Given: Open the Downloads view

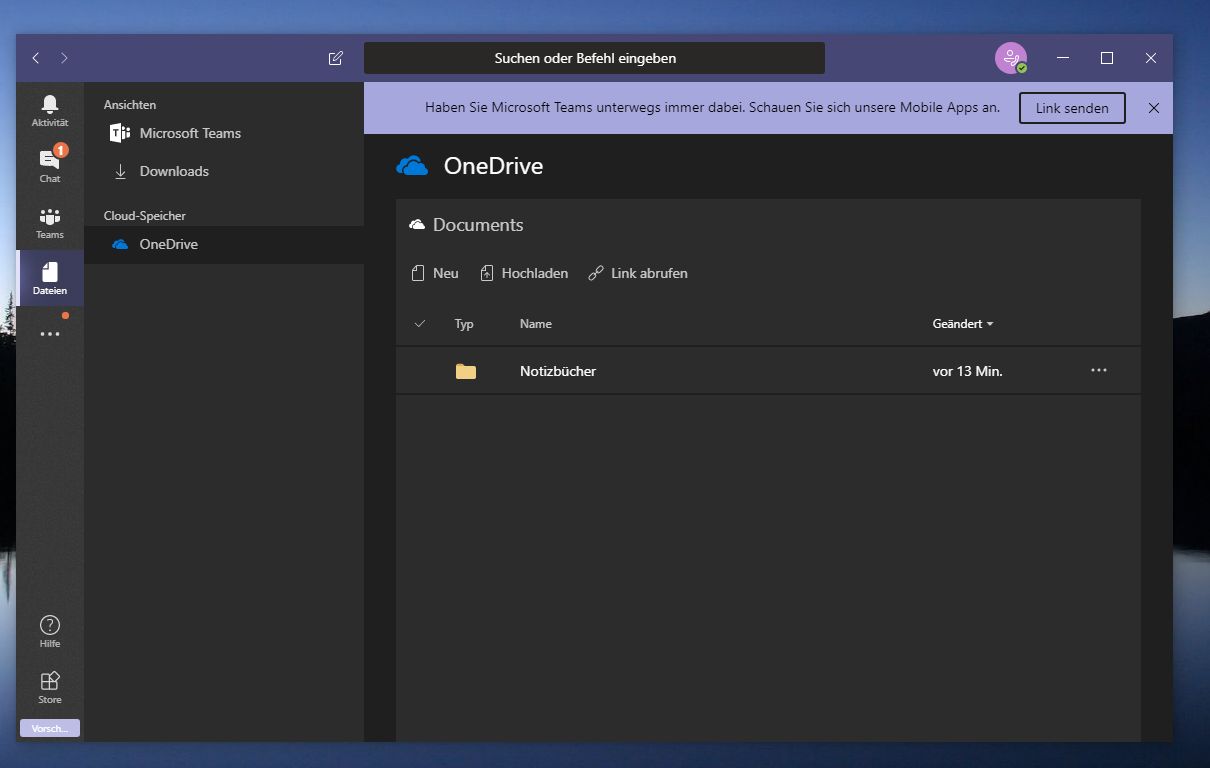Looking at the screenshot, I should (x=224, y=171).
